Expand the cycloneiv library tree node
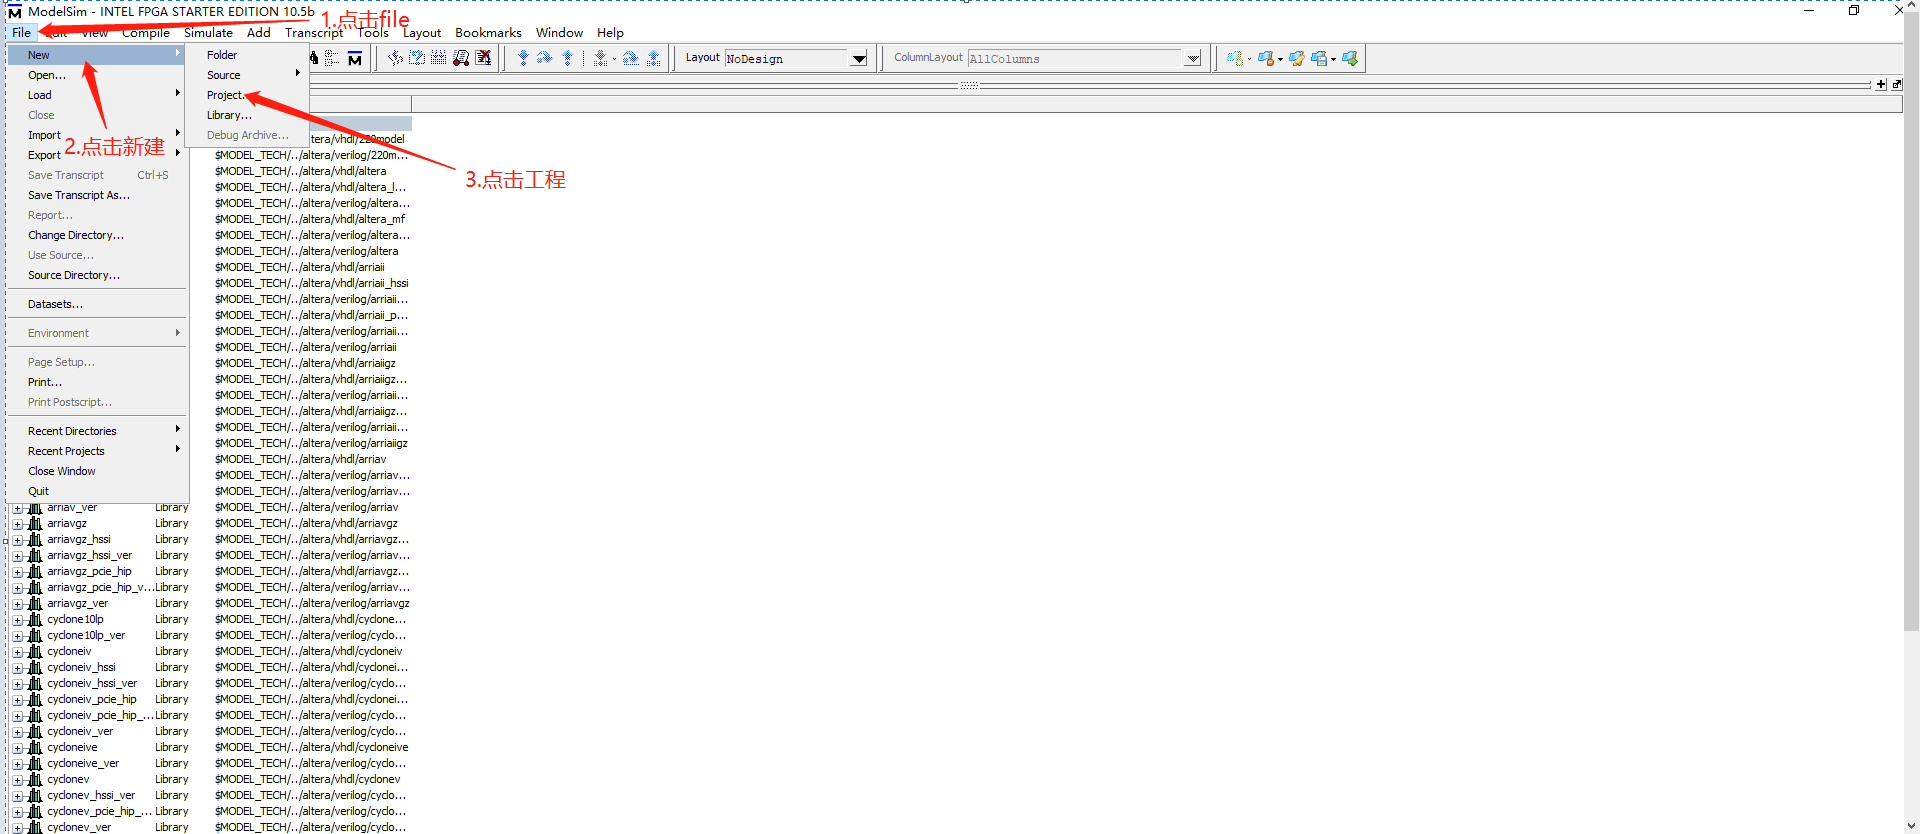Image resolution: width=1920 pixels, height=834 pixels. [x=17, y=652]
